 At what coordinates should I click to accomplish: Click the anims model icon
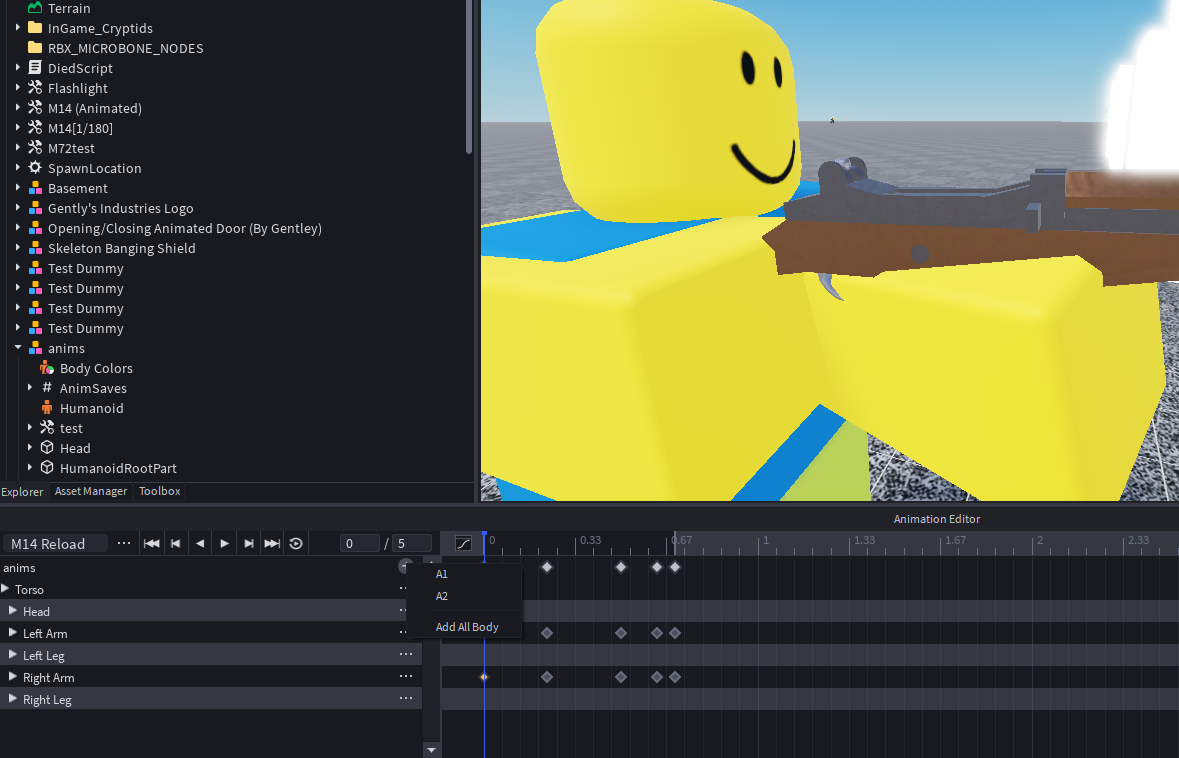point(35,348)
